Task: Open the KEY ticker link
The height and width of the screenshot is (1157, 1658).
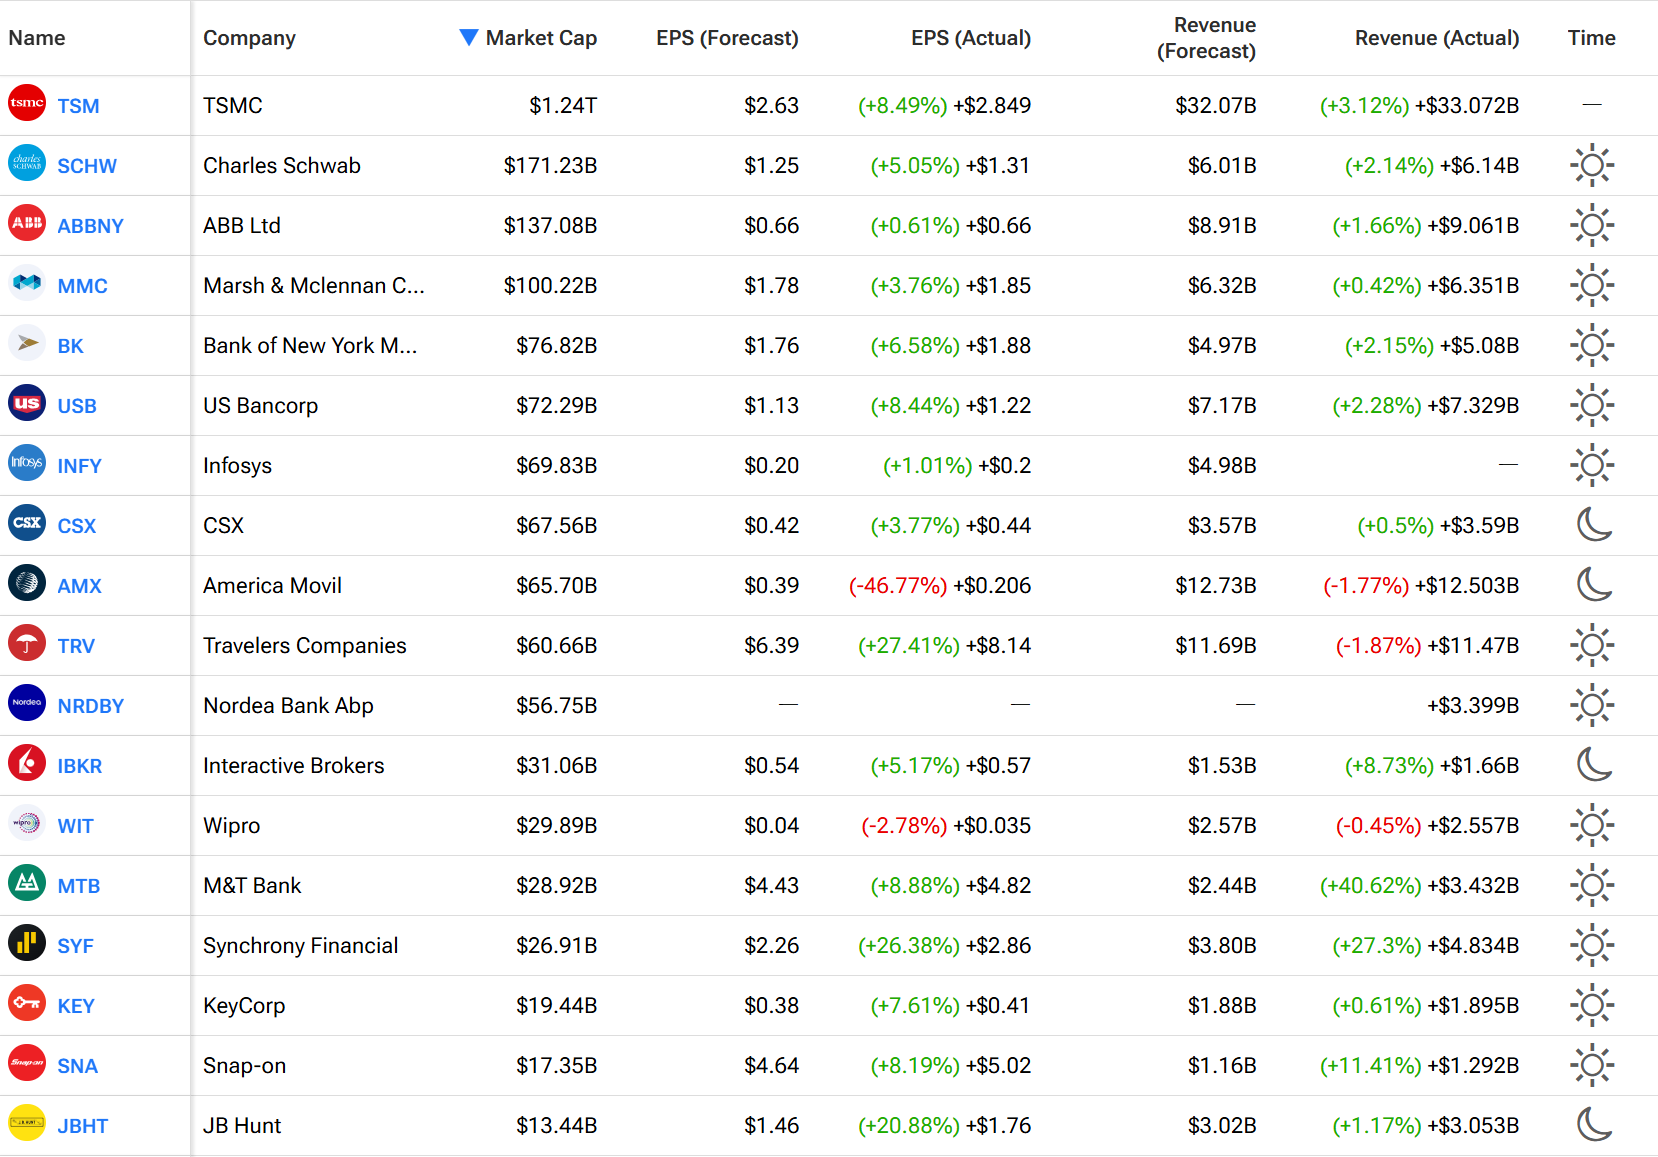Action: click(x=76, y=1006)
